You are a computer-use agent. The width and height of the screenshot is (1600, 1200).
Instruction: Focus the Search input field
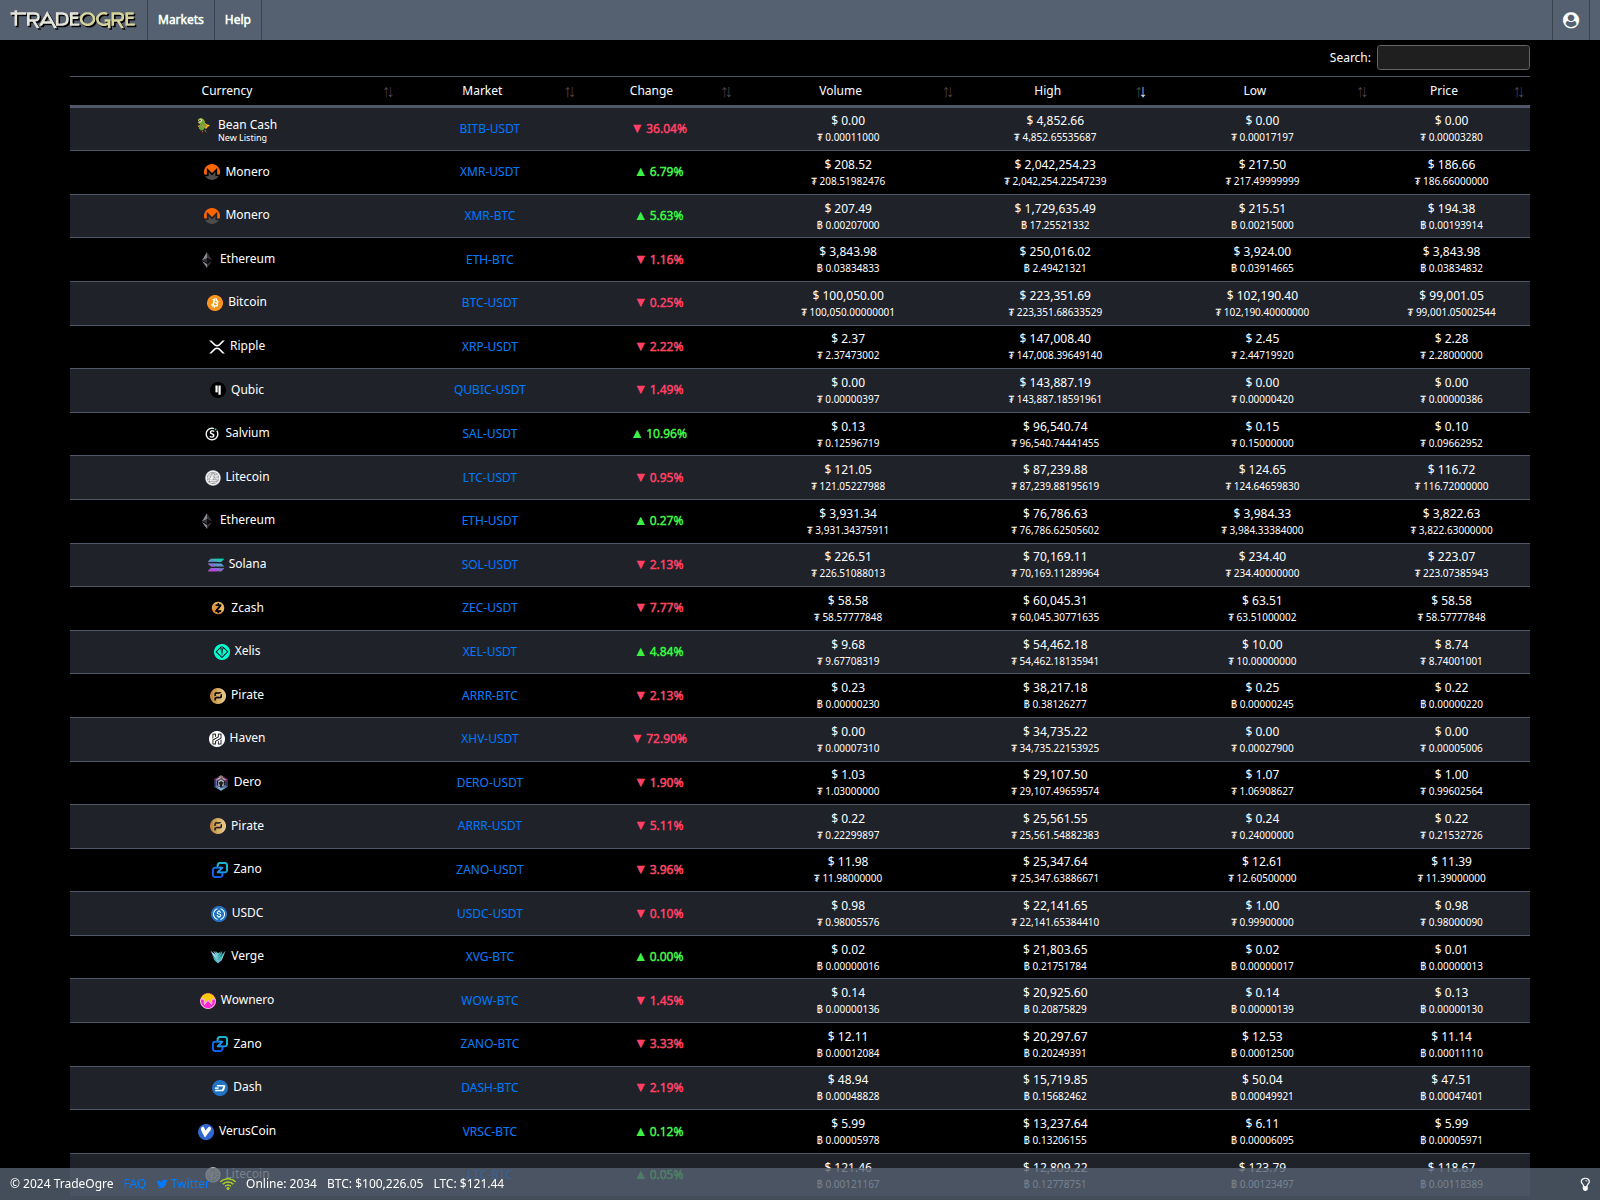[1453, 58]
